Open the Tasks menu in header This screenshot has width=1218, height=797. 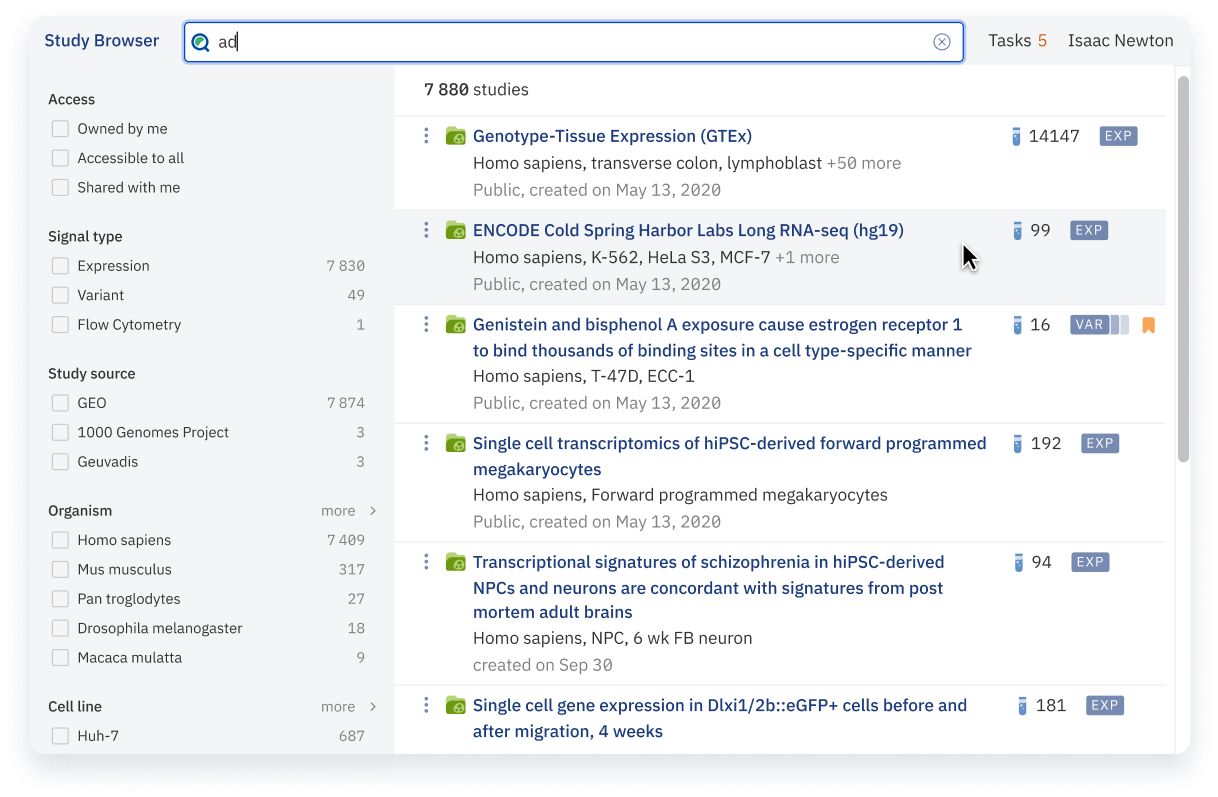pos(1017,41)
